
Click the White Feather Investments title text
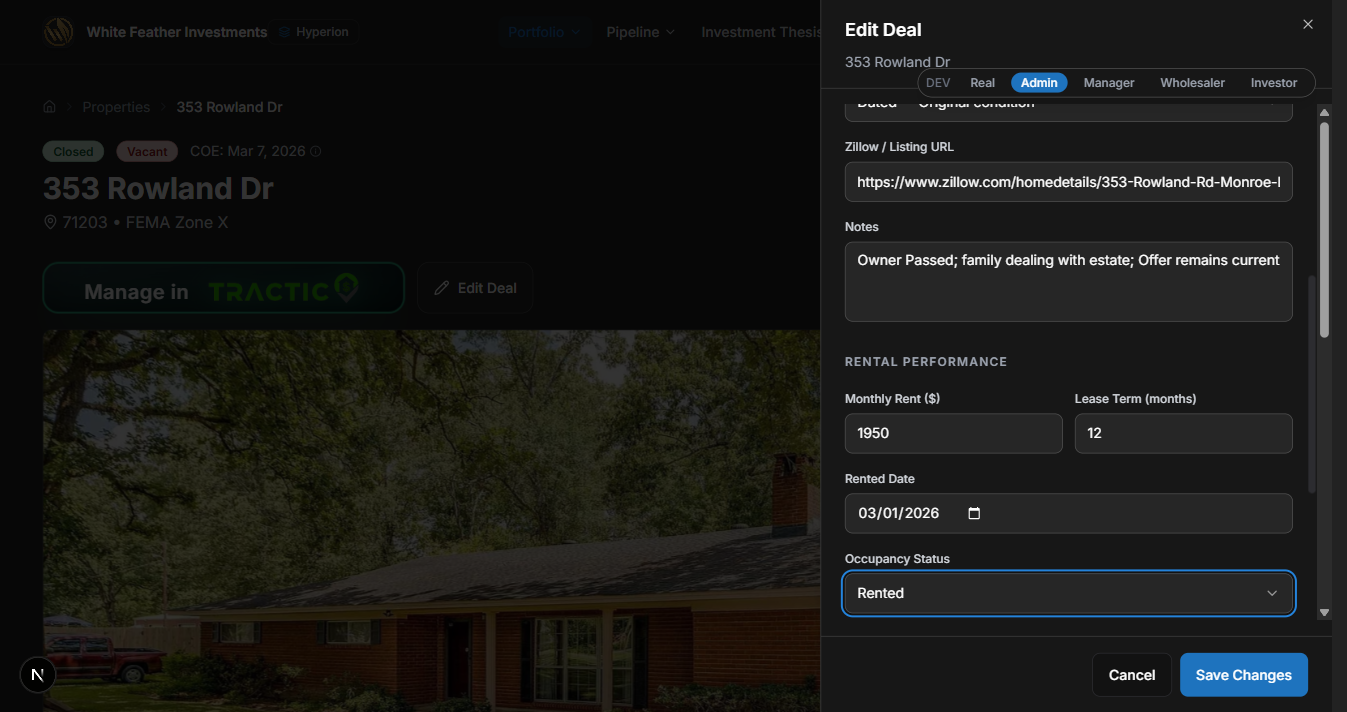coord(177,32)
